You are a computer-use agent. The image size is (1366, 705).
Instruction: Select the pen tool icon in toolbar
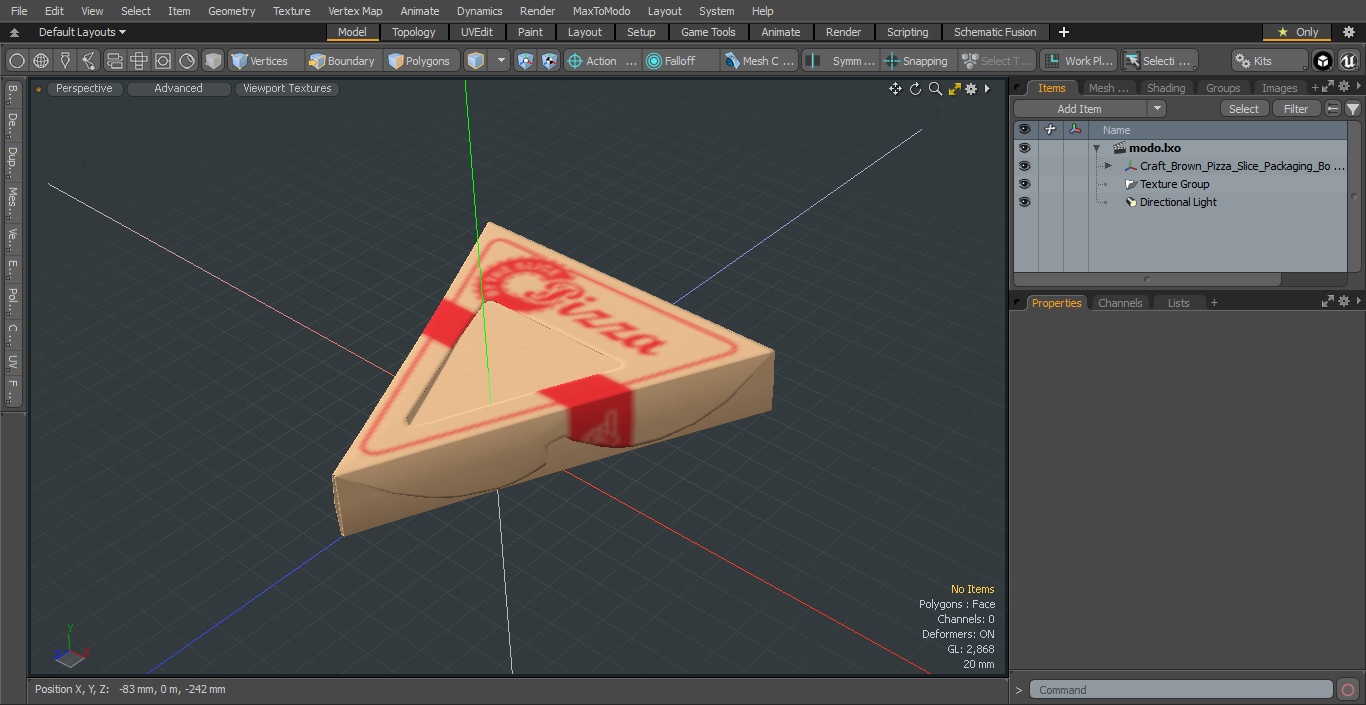pyautogui.click(x=65, y=61)
